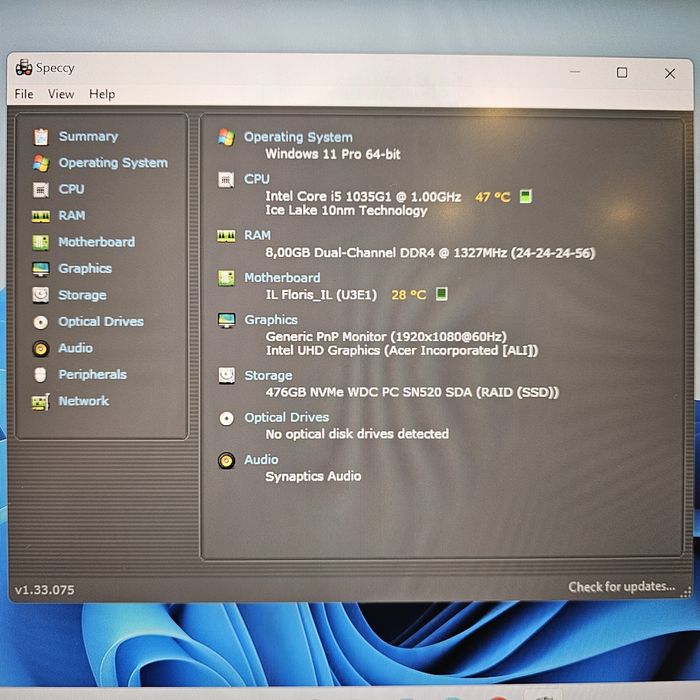
Task: Click RAM icon in summary panel
Action: click(226, 236)
